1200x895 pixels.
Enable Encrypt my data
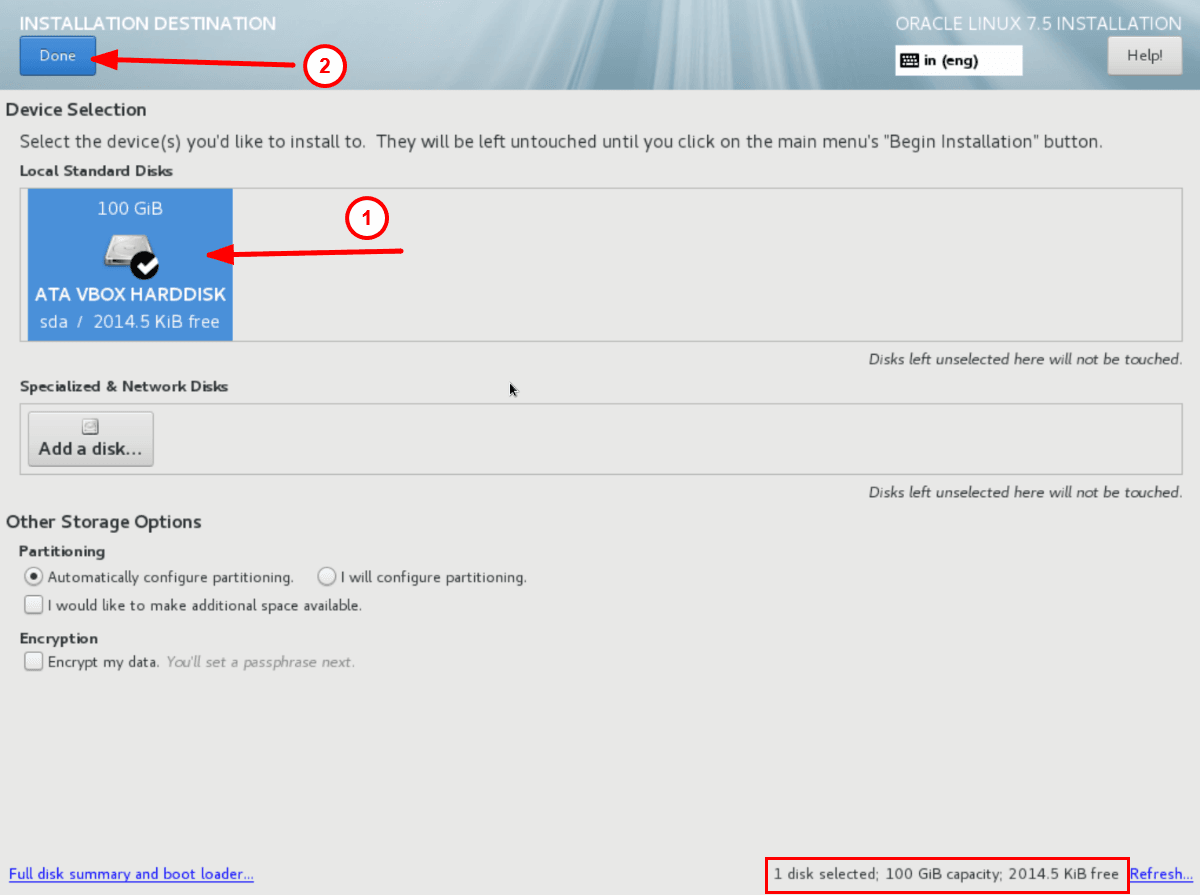tap(33, 661)
